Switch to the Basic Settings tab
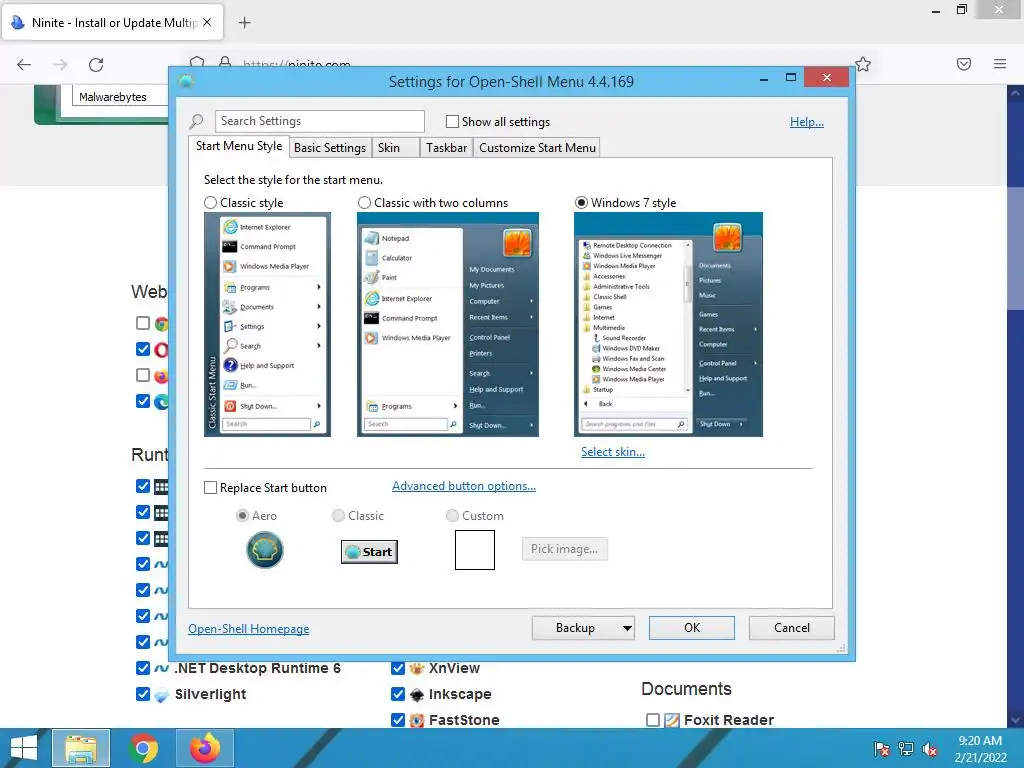This screenshot has height=768, width=1024. pos(330,148)
